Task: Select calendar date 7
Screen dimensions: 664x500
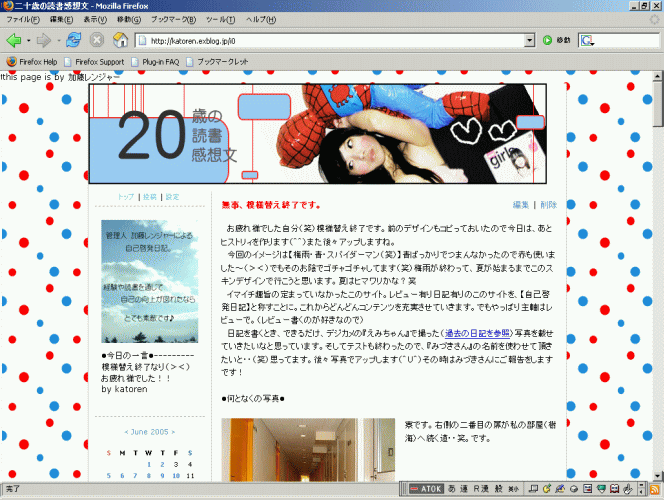Action: (x=136, y=475)
